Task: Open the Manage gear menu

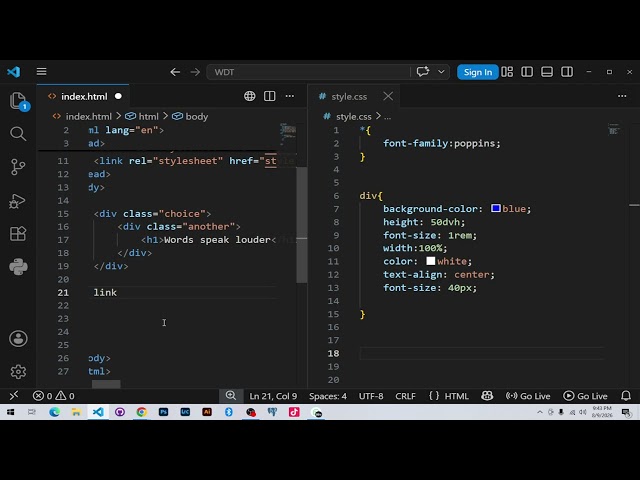Action: click(18, 371)
